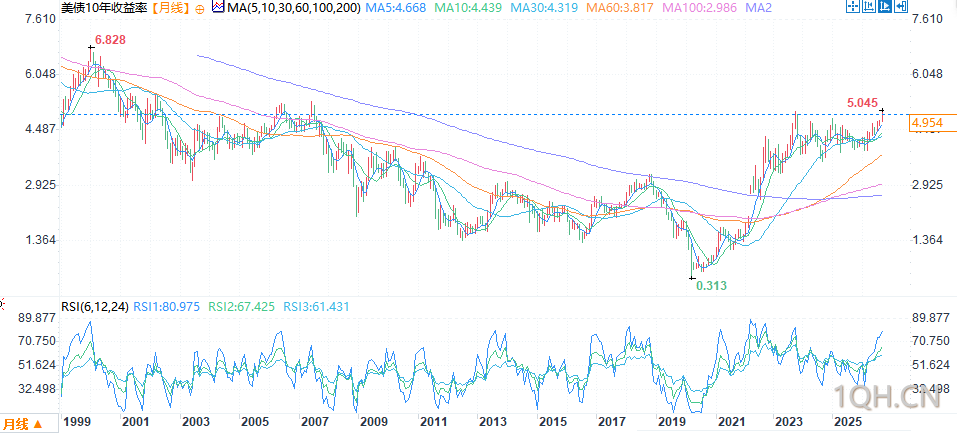Click the 2025 label on the time axis
This screenshot has width=957, height=433.
click(x=848, y=422)
